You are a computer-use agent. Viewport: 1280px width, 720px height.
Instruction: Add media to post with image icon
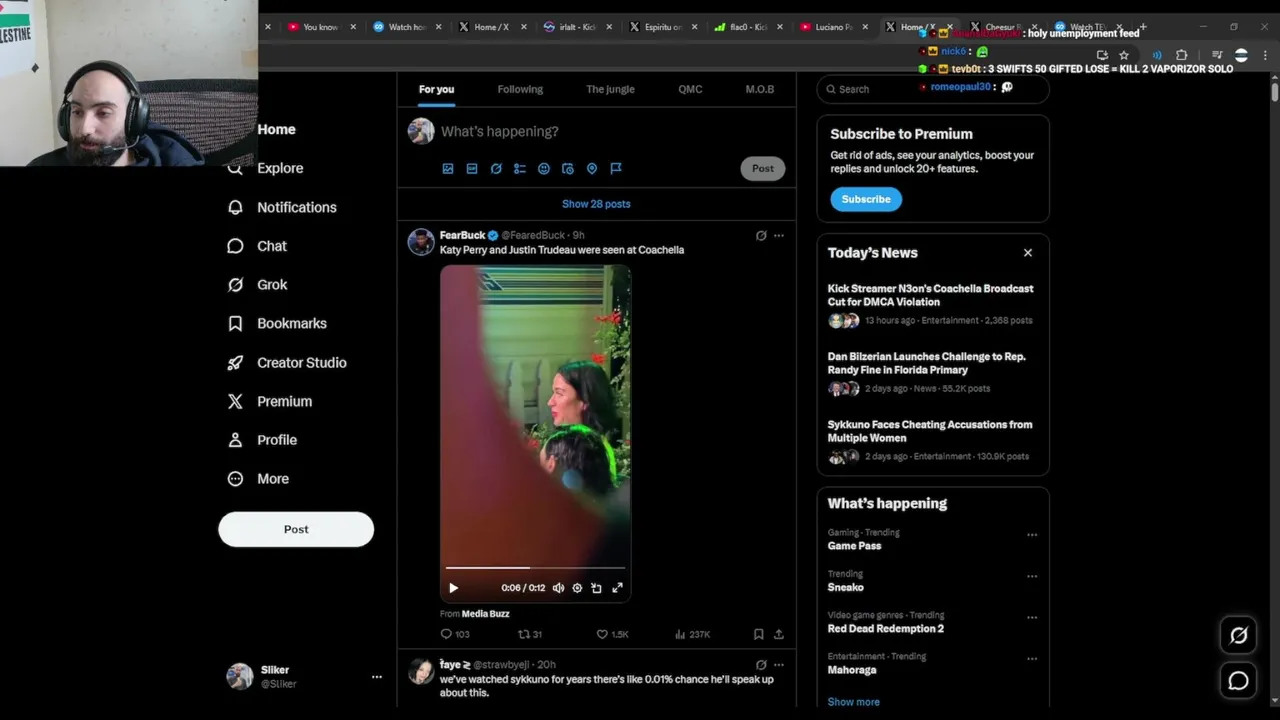448,169
